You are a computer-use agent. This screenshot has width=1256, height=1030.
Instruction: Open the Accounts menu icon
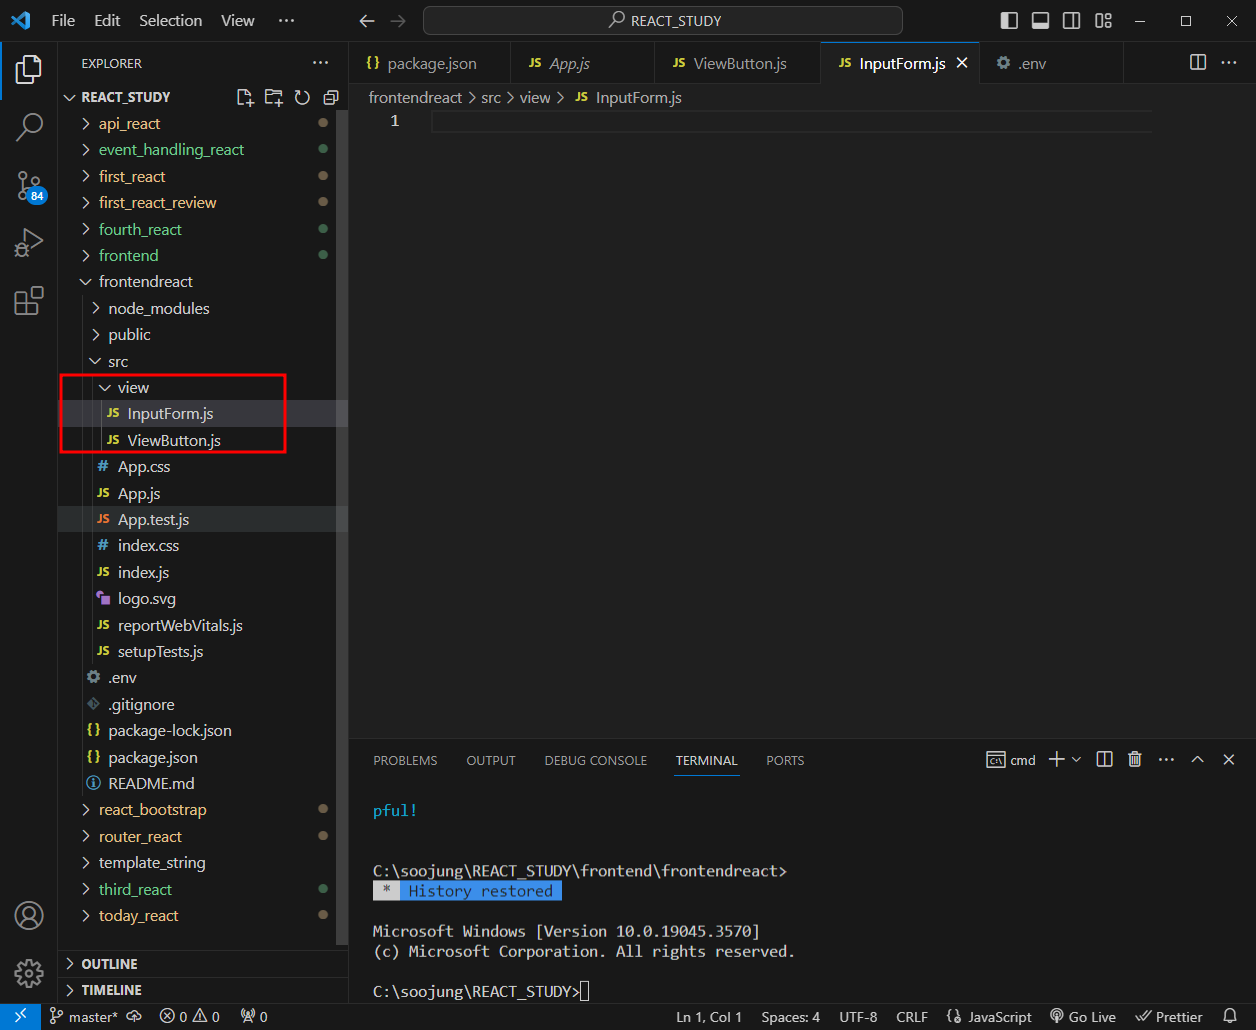(29, 915)
